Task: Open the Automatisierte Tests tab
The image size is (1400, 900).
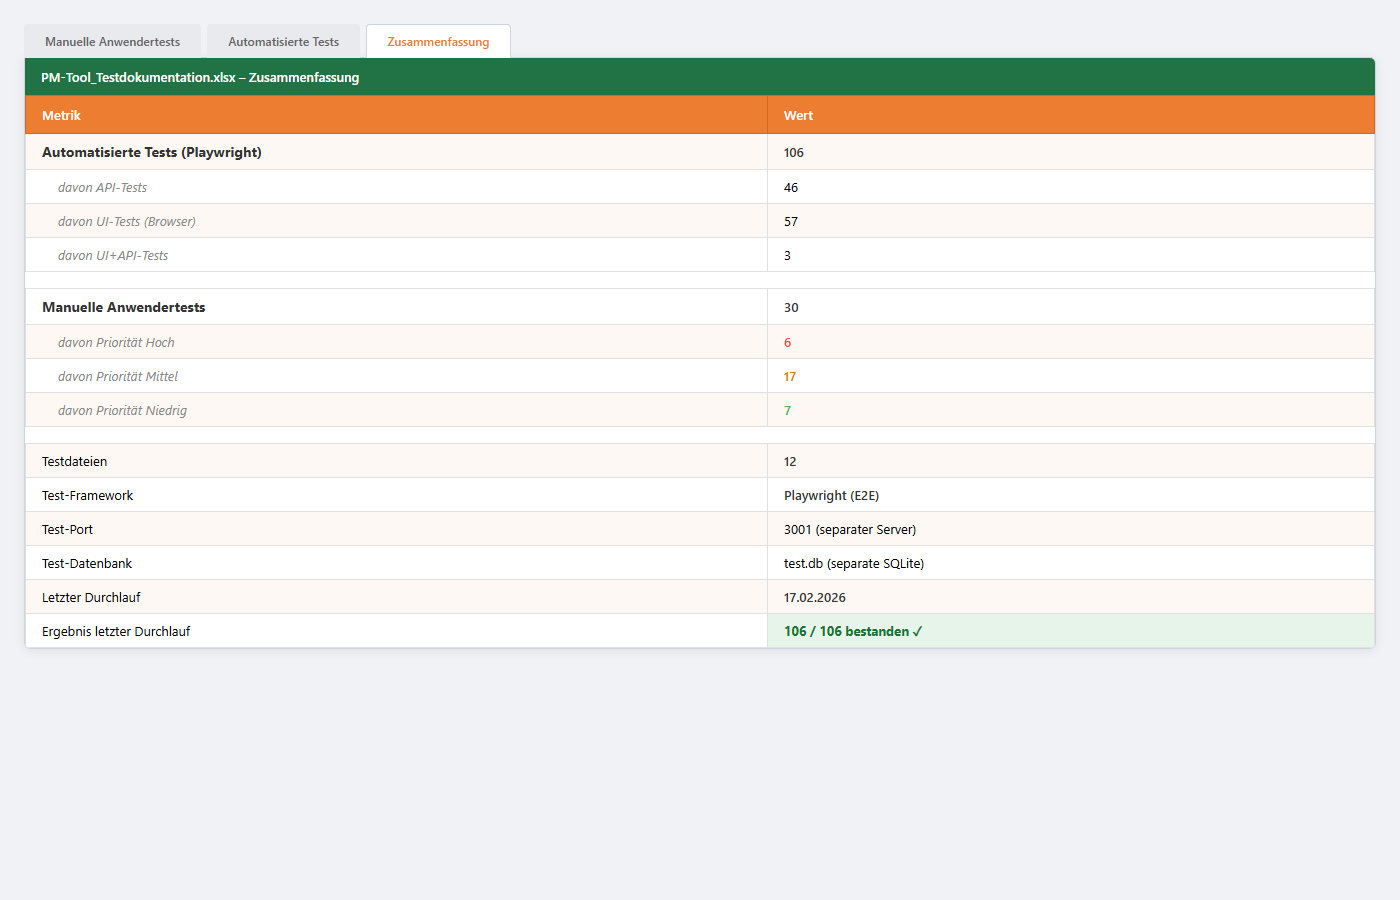Action: tap(284, 42)
